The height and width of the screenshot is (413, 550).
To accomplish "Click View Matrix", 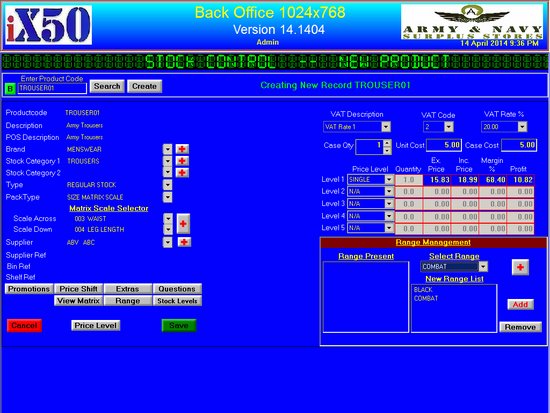I will 79,301.
